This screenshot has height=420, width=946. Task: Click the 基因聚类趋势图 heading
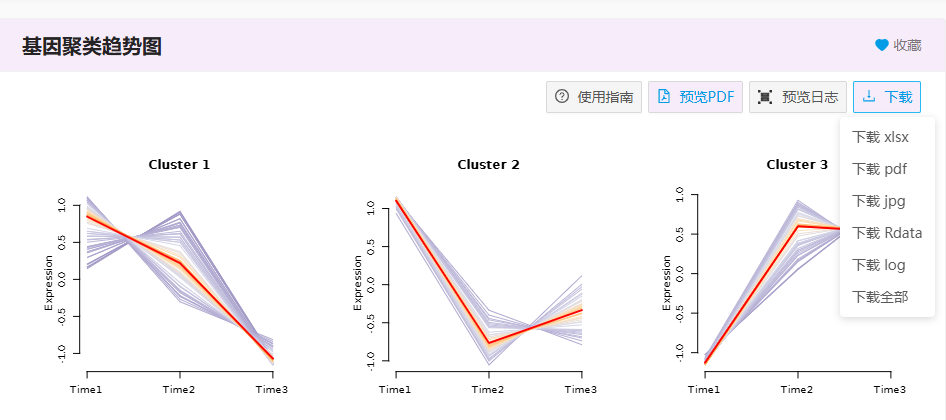[91, 46]
